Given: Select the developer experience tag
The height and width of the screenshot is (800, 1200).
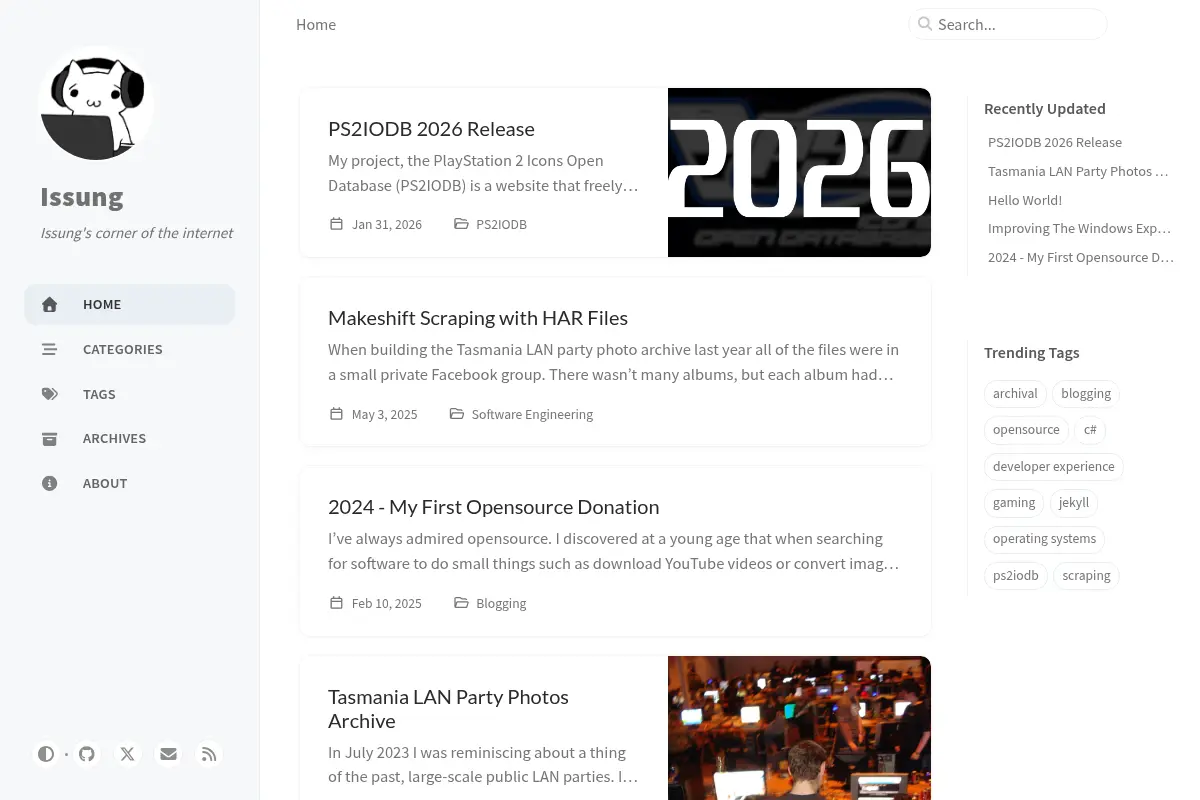Looking at the screenshot, I should click(x=1054, y=467).
